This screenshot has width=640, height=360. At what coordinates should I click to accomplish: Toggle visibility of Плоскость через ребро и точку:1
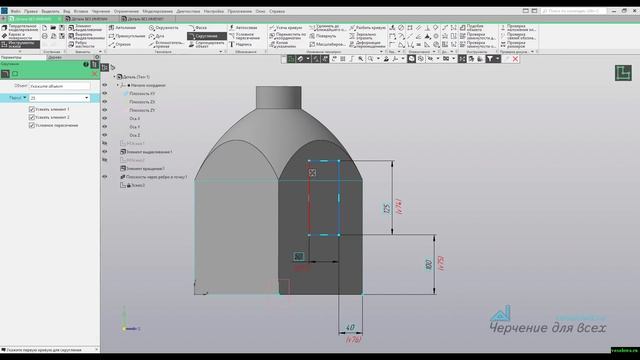(x=105, y=177)
